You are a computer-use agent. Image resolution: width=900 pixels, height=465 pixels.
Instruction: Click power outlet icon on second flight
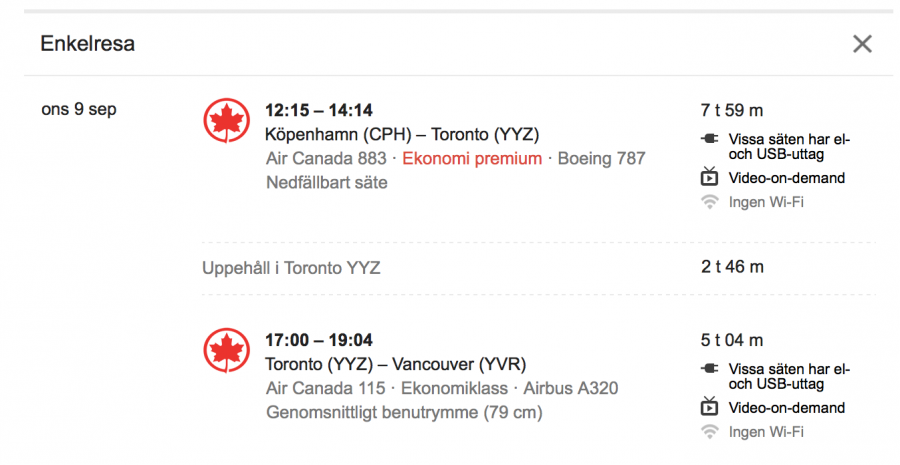pyautogui.click(x=710, y=369)
